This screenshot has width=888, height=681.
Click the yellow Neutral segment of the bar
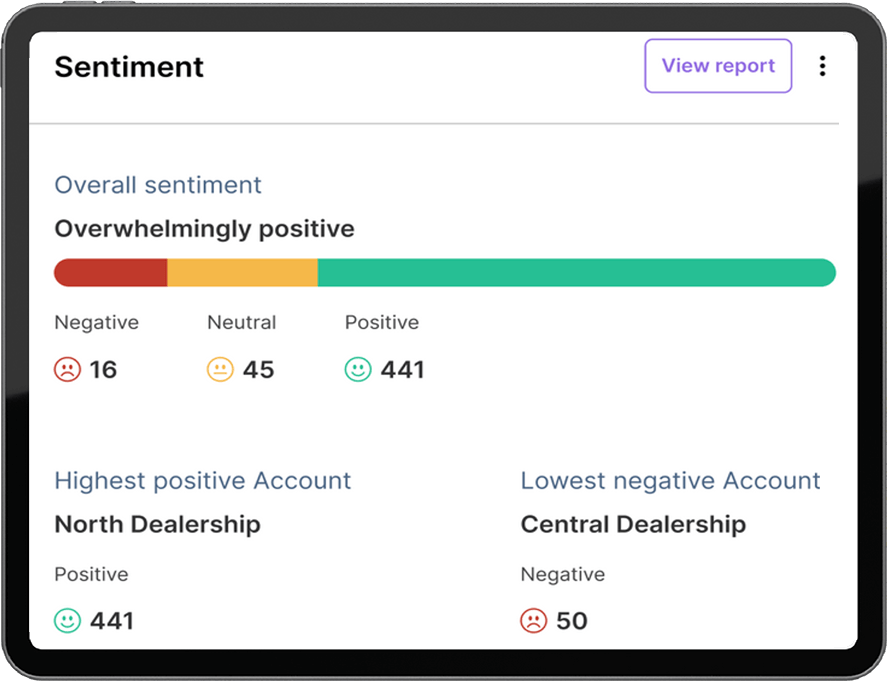coord(244,272)
